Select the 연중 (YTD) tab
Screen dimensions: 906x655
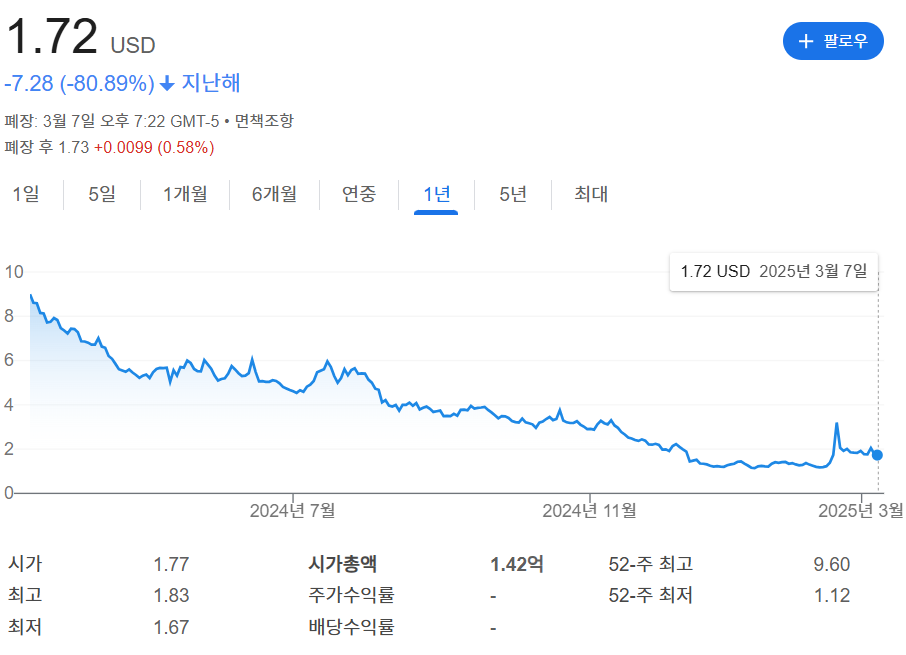(357, 195)
